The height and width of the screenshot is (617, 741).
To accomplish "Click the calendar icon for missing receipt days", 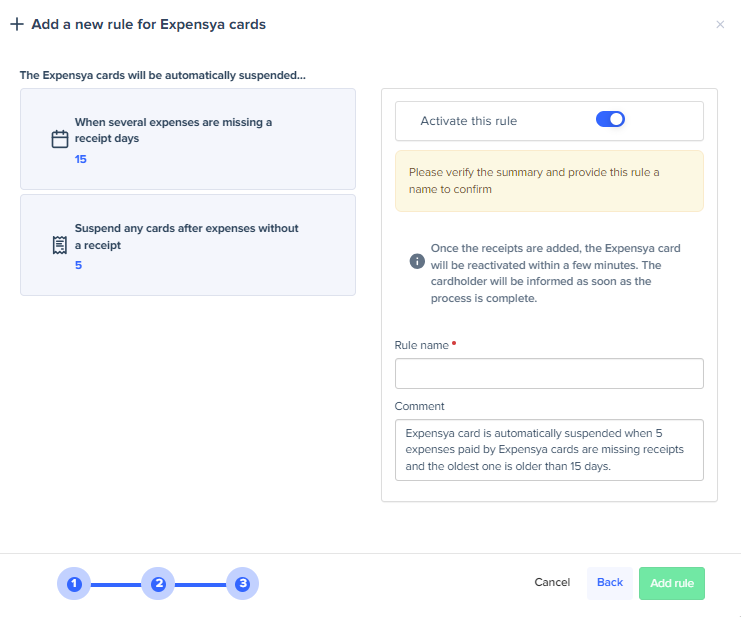I will pyautogui.click(x=60, y=139).
